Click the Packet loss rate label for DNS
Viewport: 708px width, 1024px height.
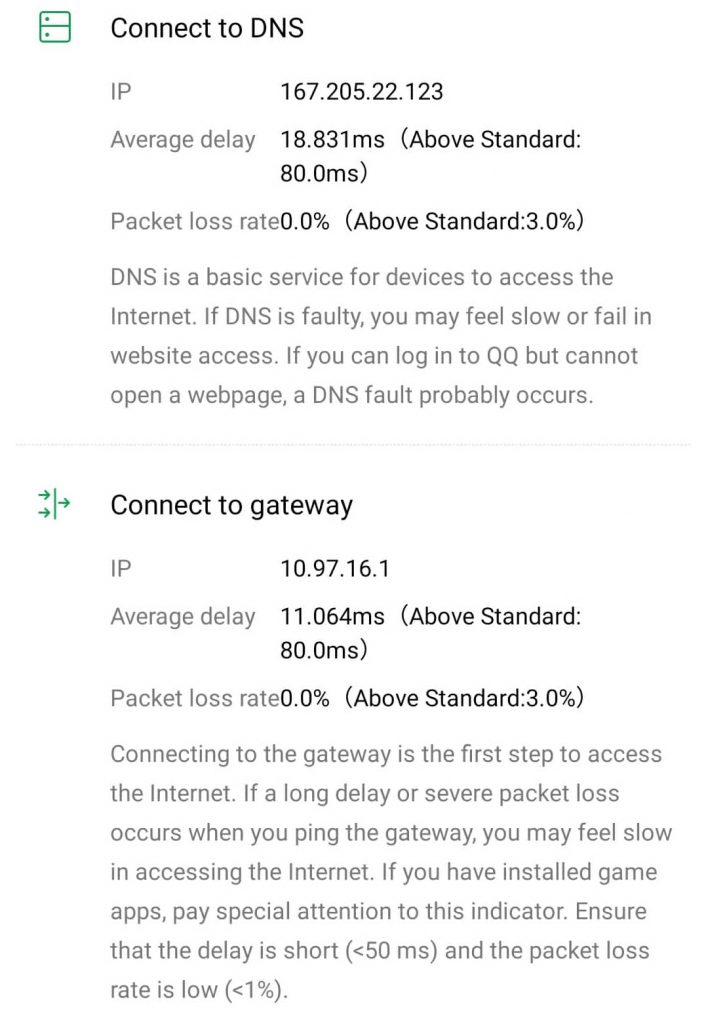coord(194,221)
